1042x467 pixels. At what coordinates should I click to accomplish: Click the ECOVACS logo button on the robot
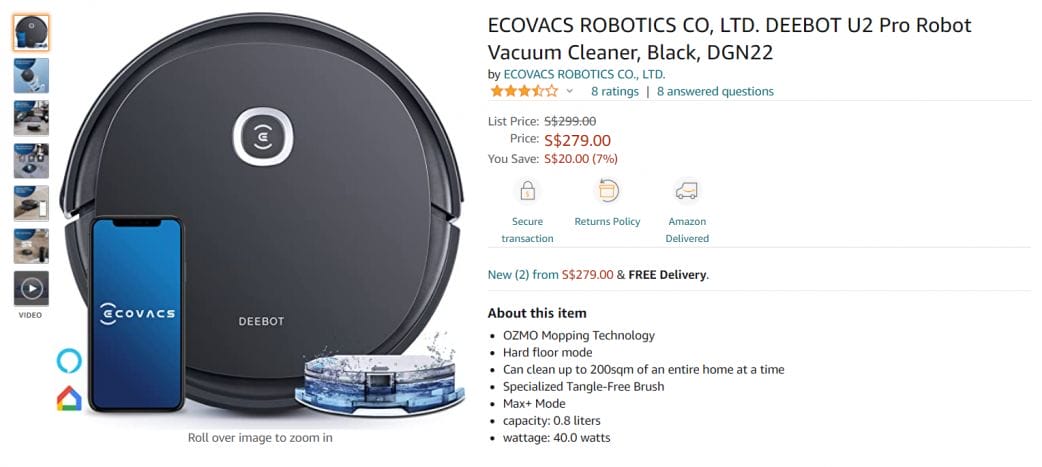[263, 136]
